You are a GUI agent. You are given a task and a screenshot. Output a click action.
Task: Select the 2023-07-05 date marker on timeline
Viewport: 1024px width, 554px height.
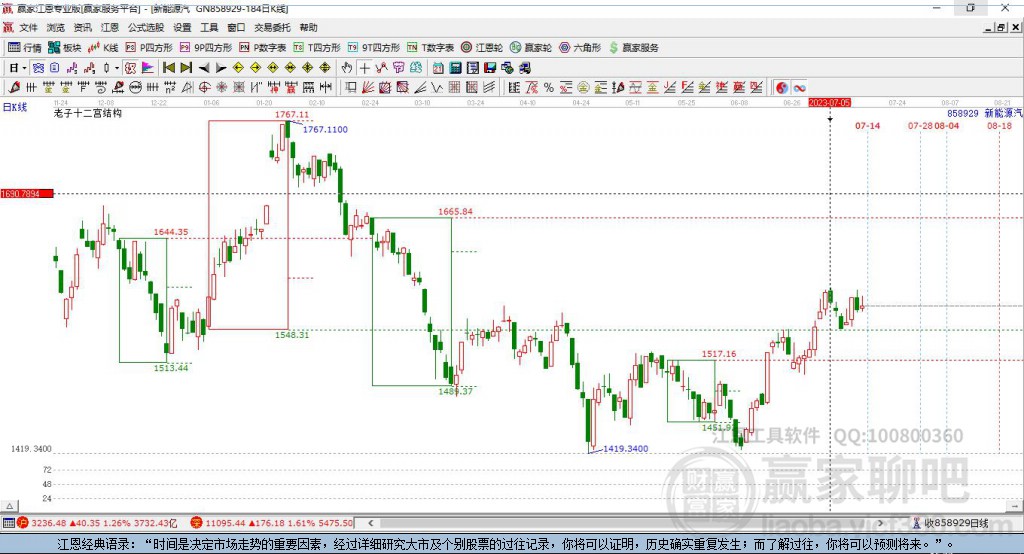point(829,103)
